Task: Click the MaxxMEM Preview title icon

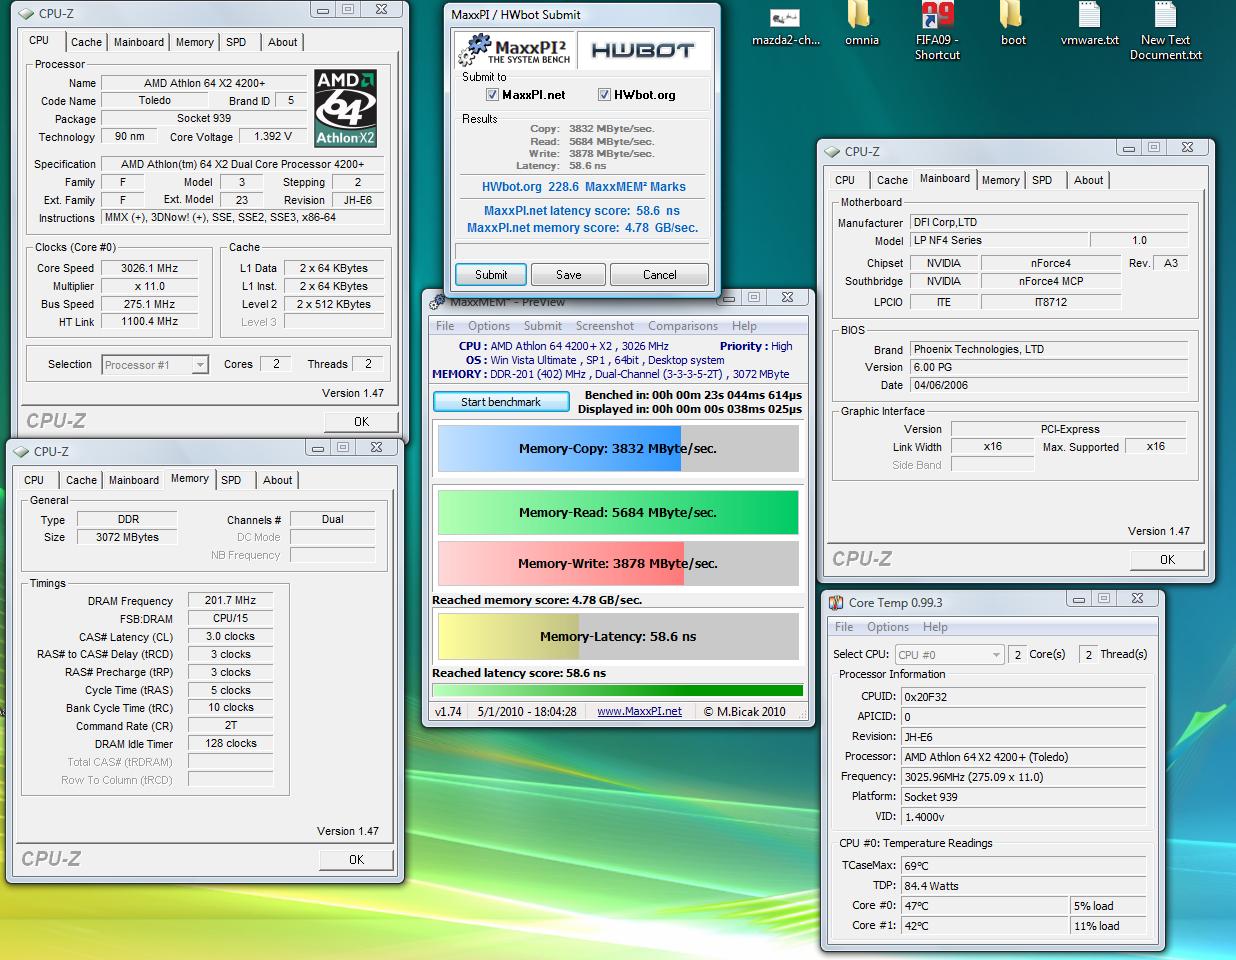Action: click(x=437, y=301)
